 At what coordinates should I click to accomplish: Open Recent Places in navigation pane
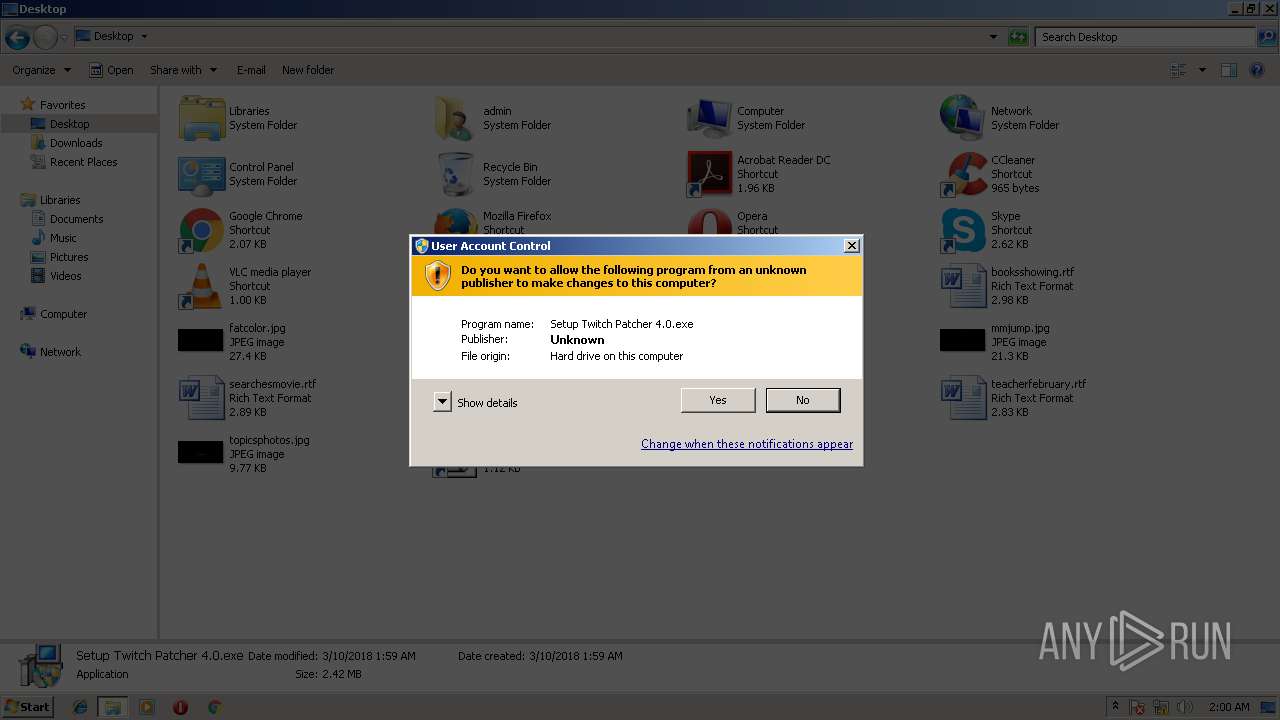point(83,162)
